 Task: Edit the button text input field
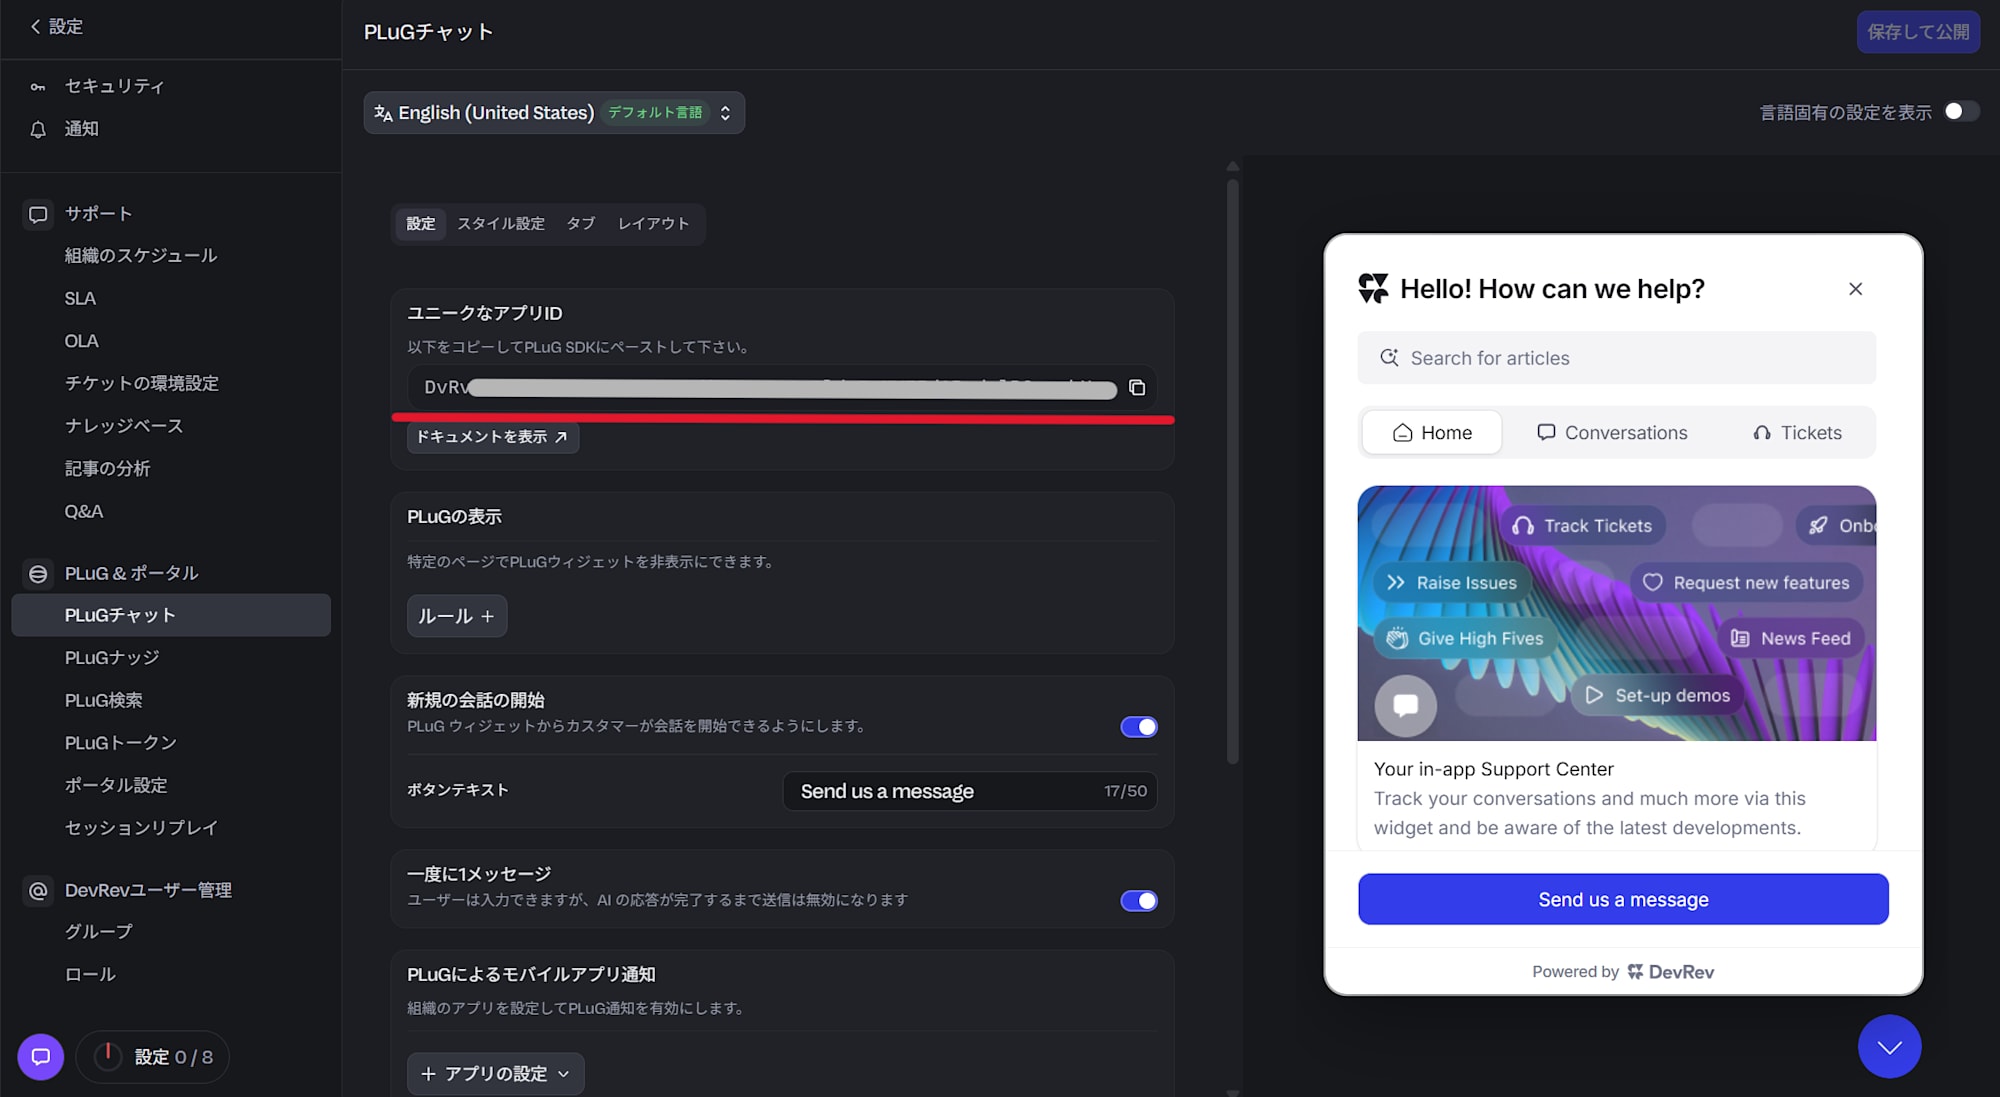tap(970, 791)
